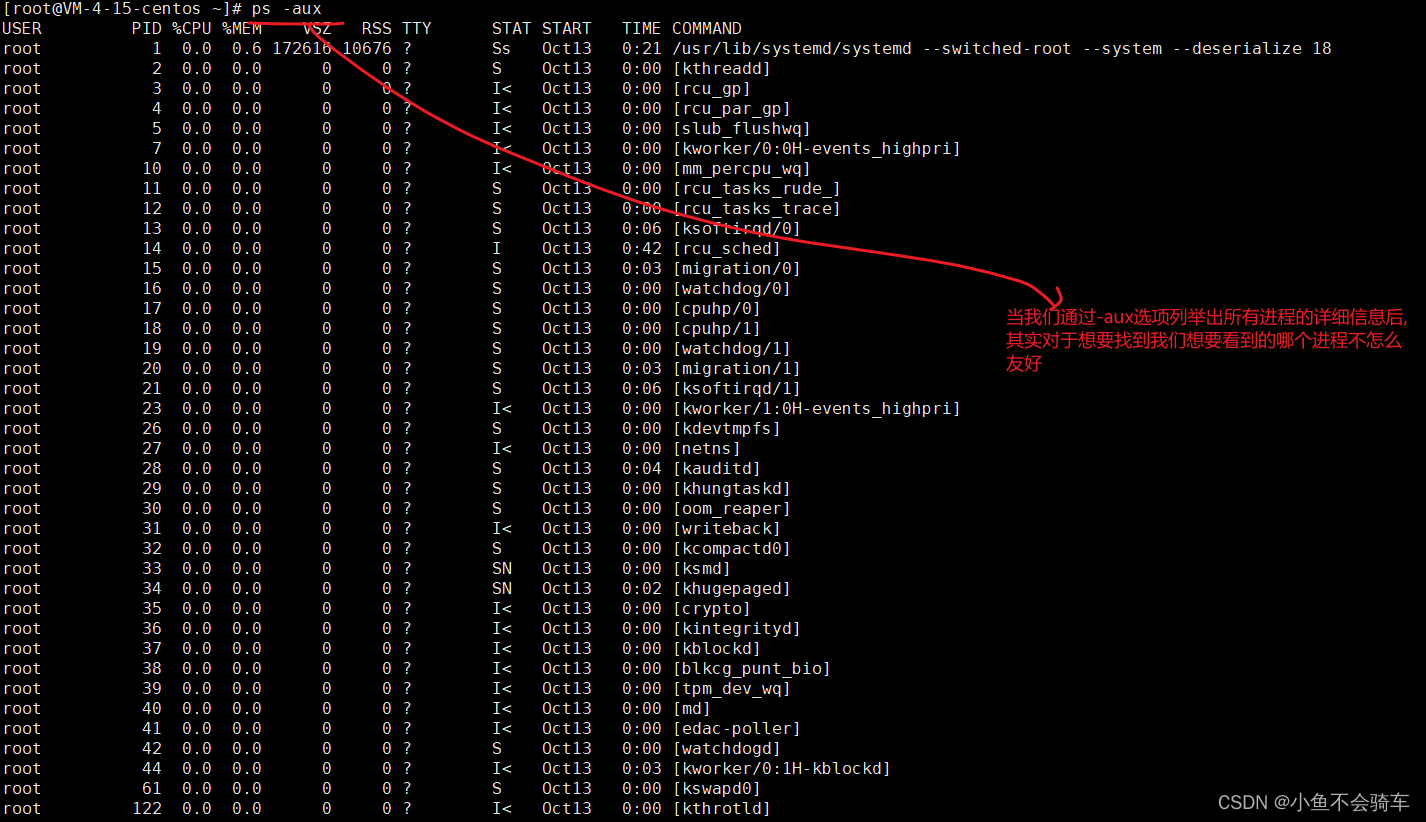
Task: Click the TTY column header
Action: (417, 29)
